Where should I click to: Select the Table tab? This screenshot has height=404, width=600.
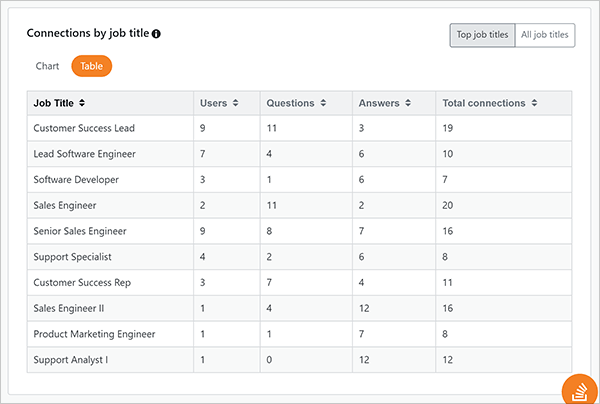click(x=91, y=66)
